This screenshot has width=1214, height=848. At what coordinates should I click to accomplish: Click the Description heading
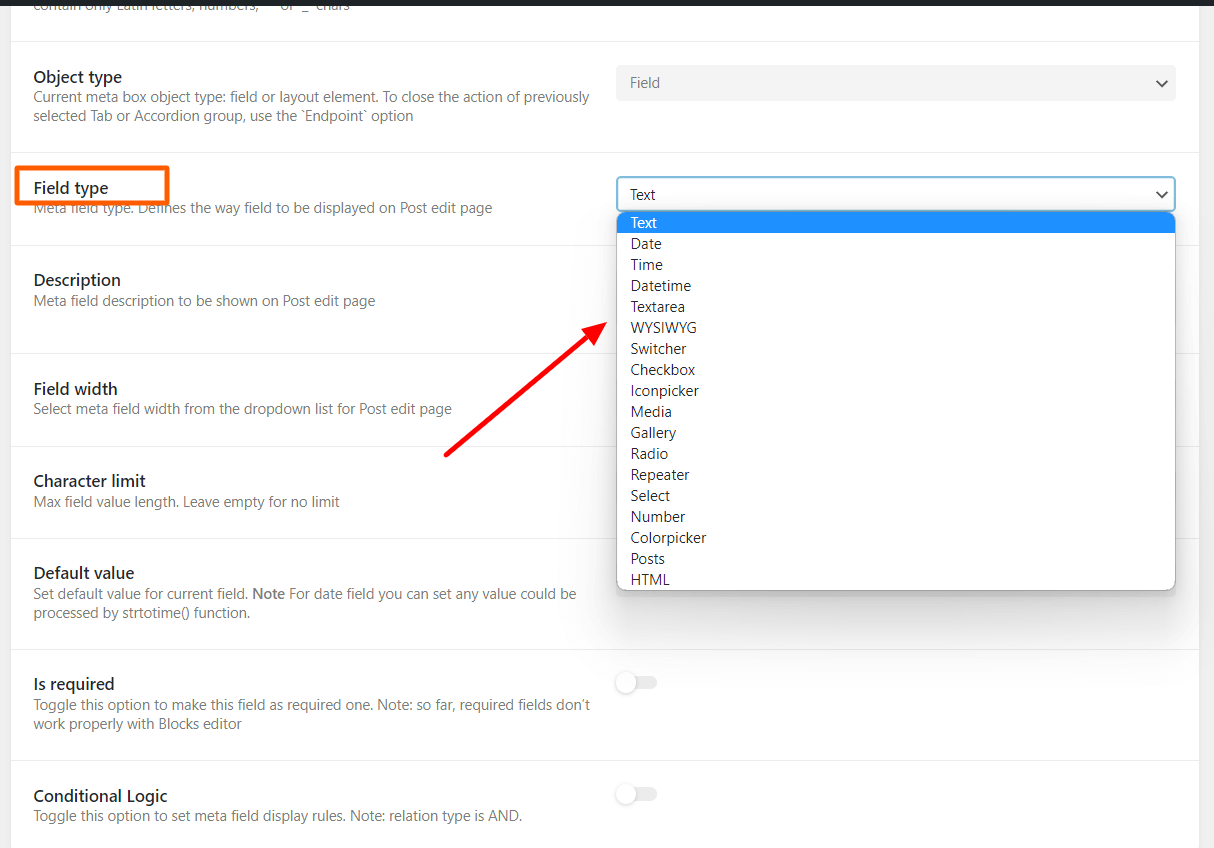77,280
